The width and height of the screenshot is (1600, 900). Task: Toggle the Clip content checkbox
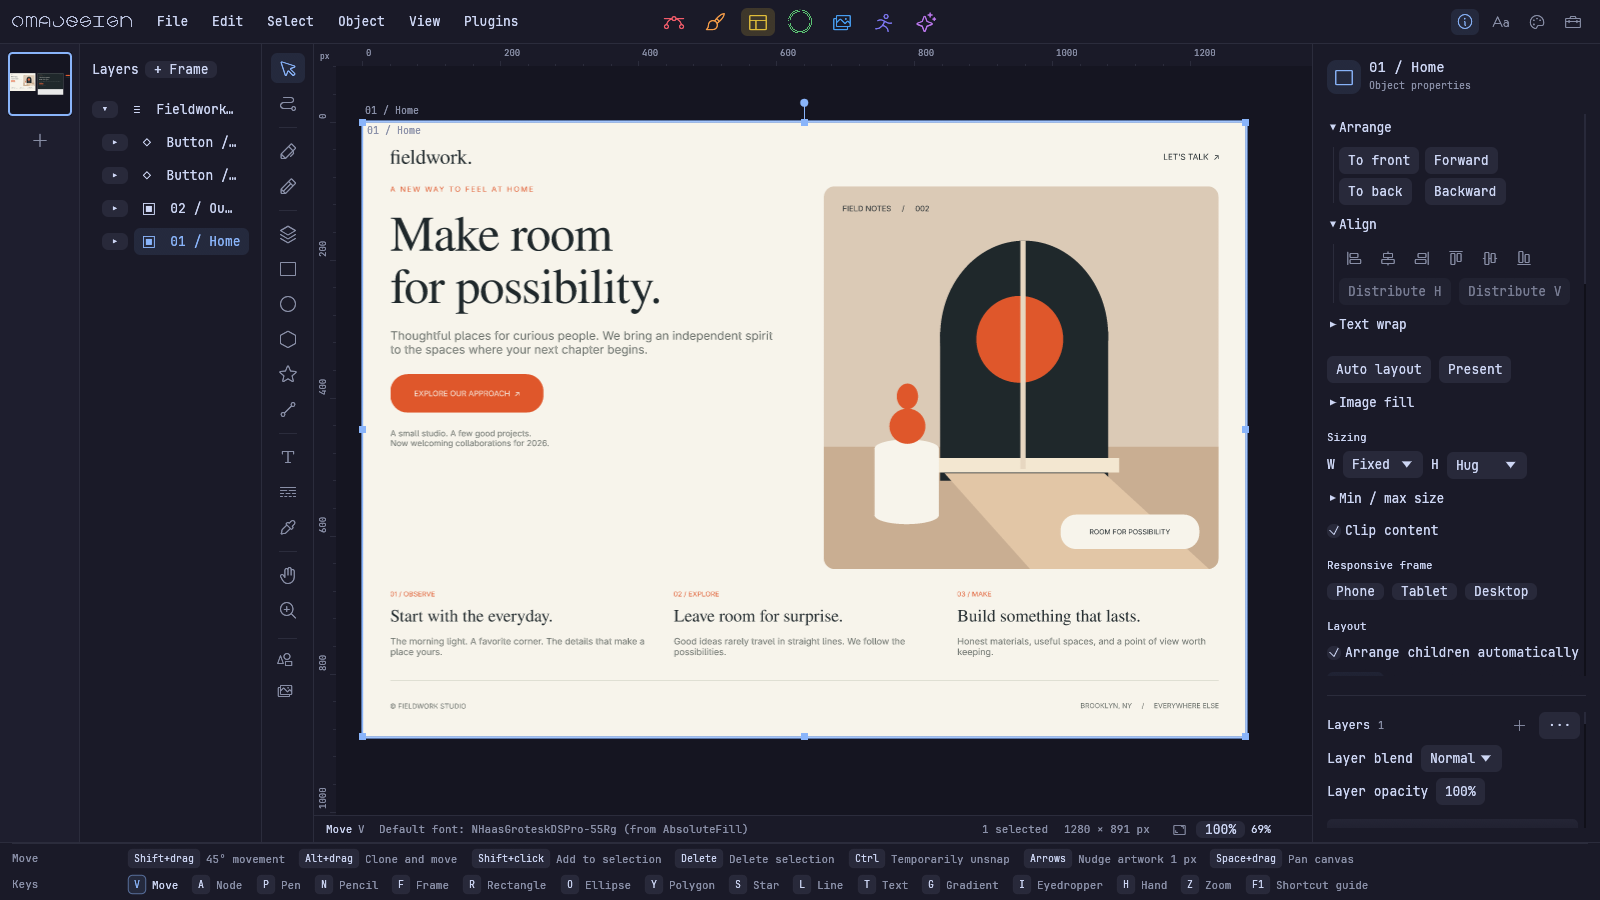1333,531
